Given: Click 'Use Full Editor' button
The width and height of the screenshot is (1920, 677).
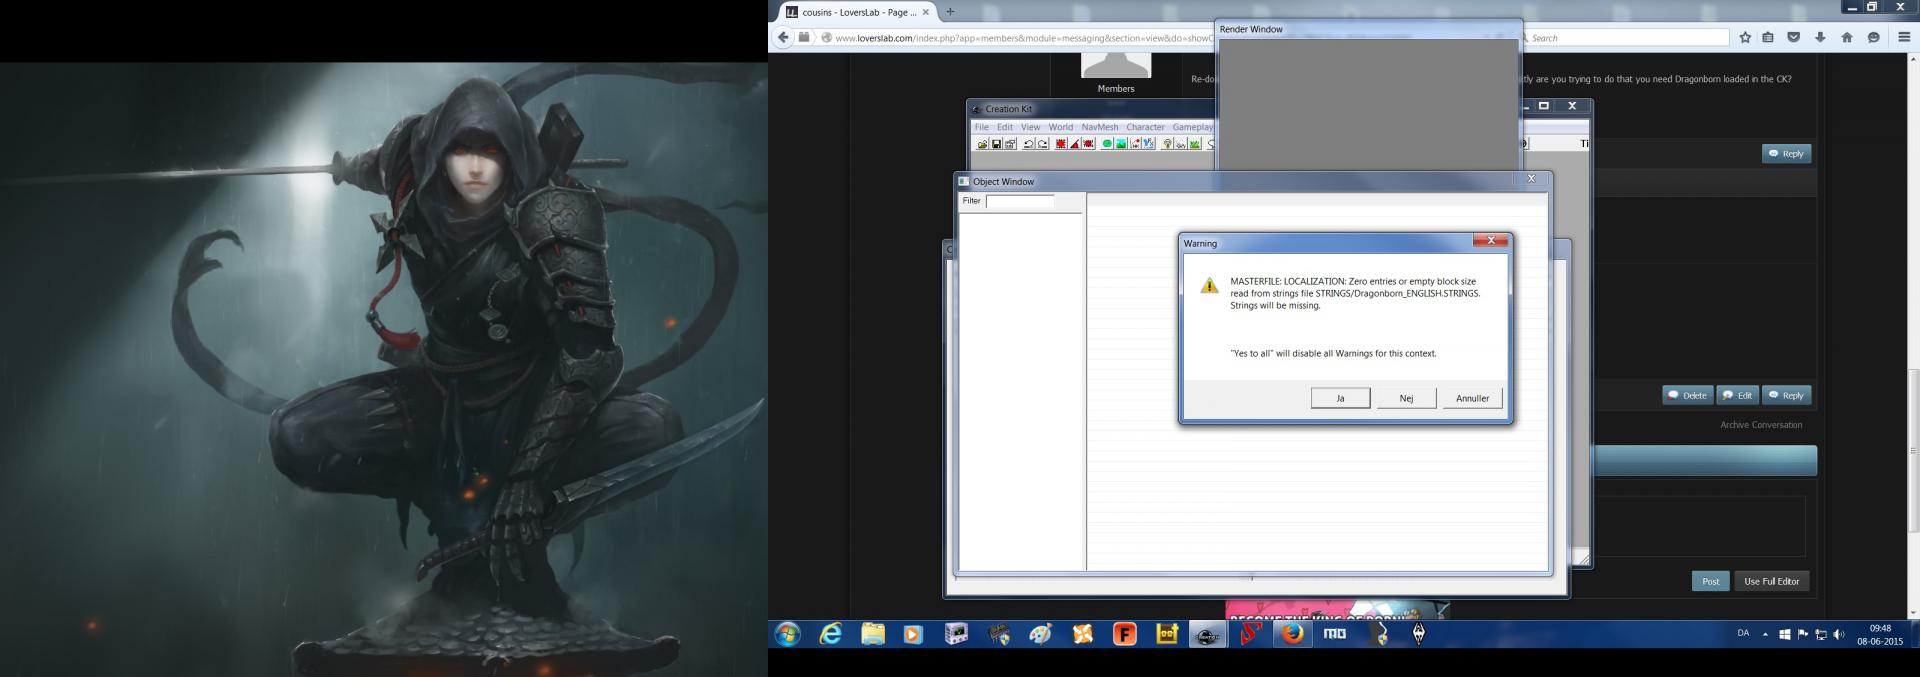Looking at the screenshot, I should 1772,581.
